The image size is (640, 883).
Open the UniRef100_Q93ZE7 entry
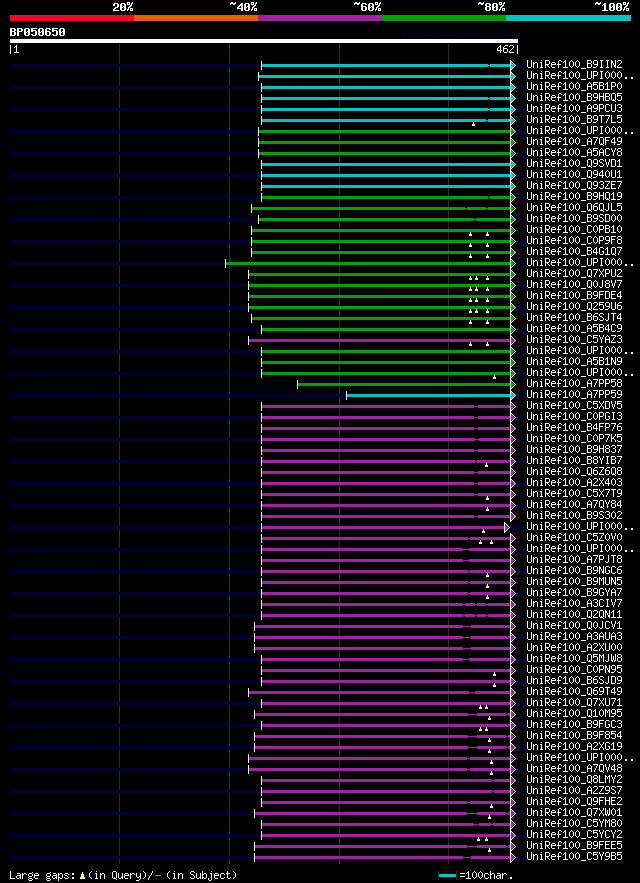point(574,185)
